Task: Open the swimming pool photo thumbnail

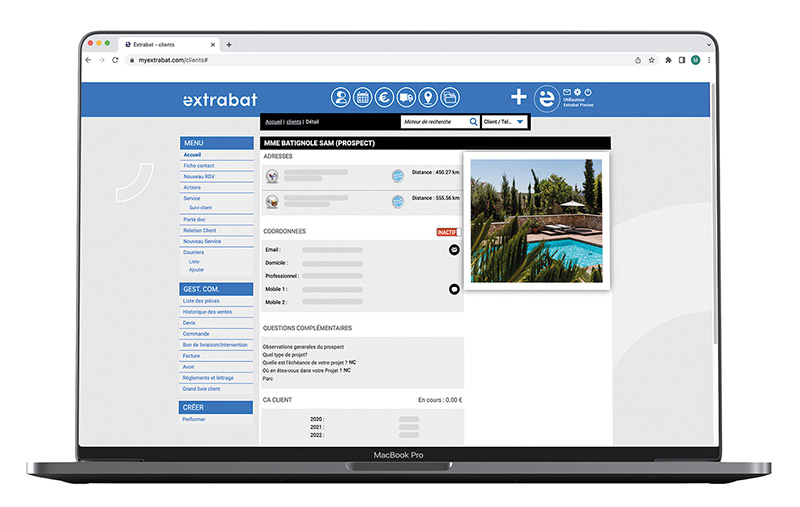Action: [536, 221]
